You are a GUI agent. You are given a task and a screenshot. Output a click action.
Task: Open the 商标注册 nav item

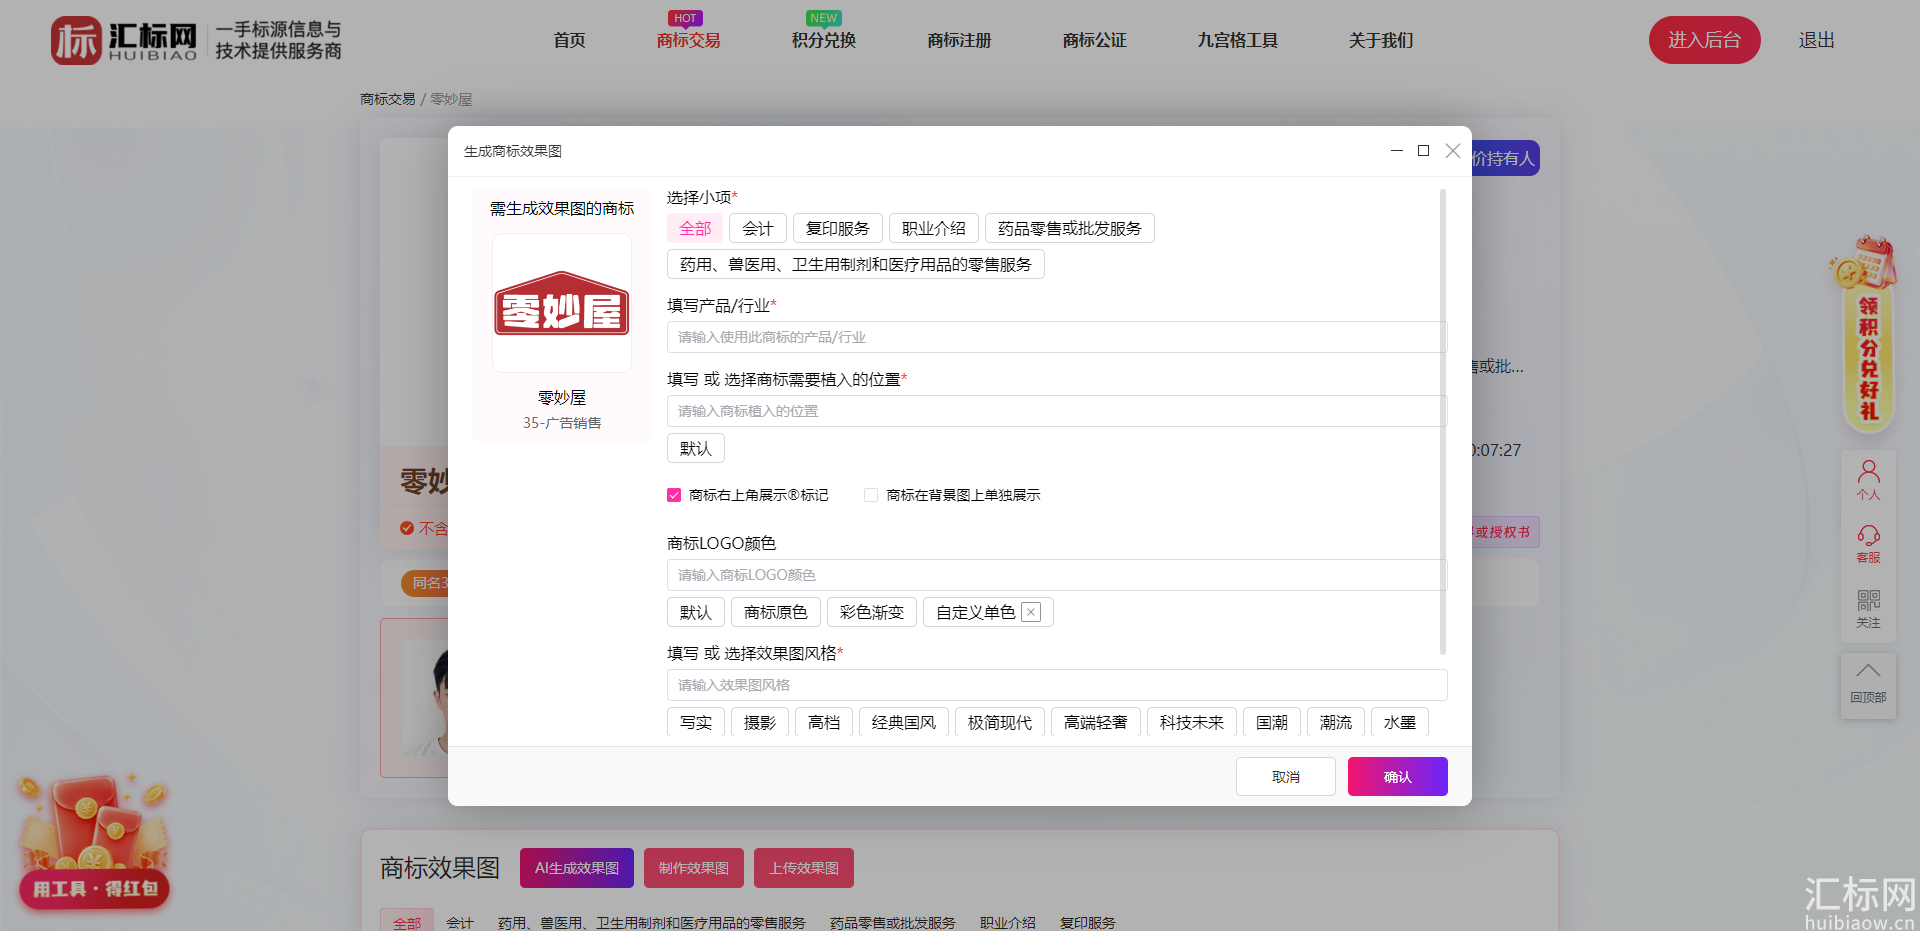[x=959, y=40]
